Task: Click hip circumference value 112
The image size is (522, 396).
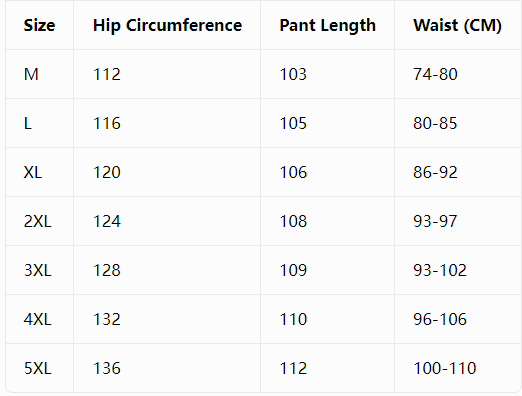Action: tap(107, 74)
